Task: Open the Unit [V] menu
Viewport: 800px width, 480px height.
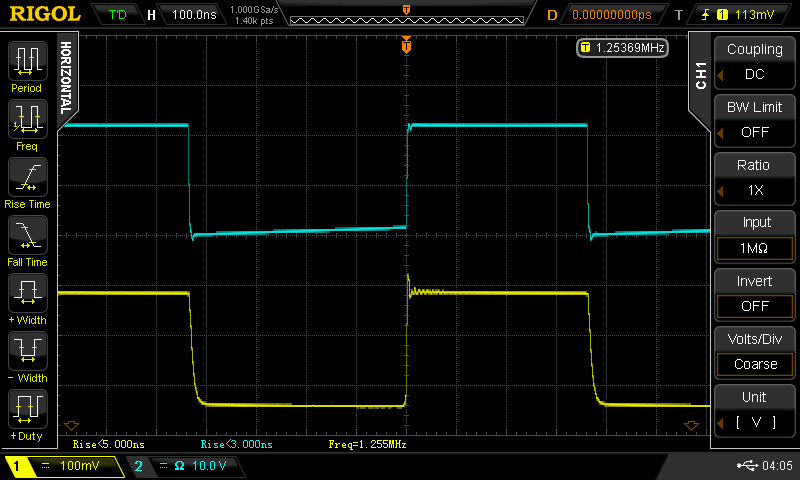Action: click(x=754, y=411)
